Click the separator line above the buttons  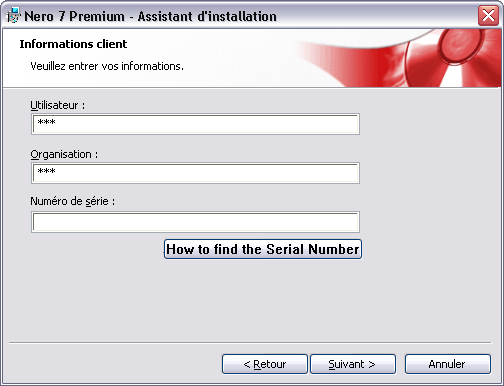click(x=250, y=342)
